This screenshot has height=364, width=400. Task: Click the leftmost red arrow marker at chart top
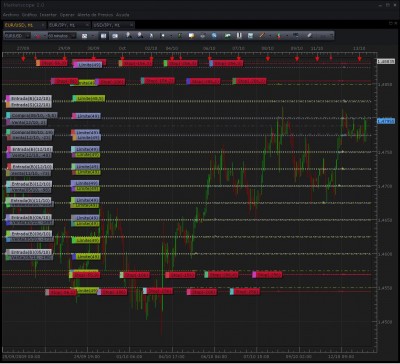[23, 59]
